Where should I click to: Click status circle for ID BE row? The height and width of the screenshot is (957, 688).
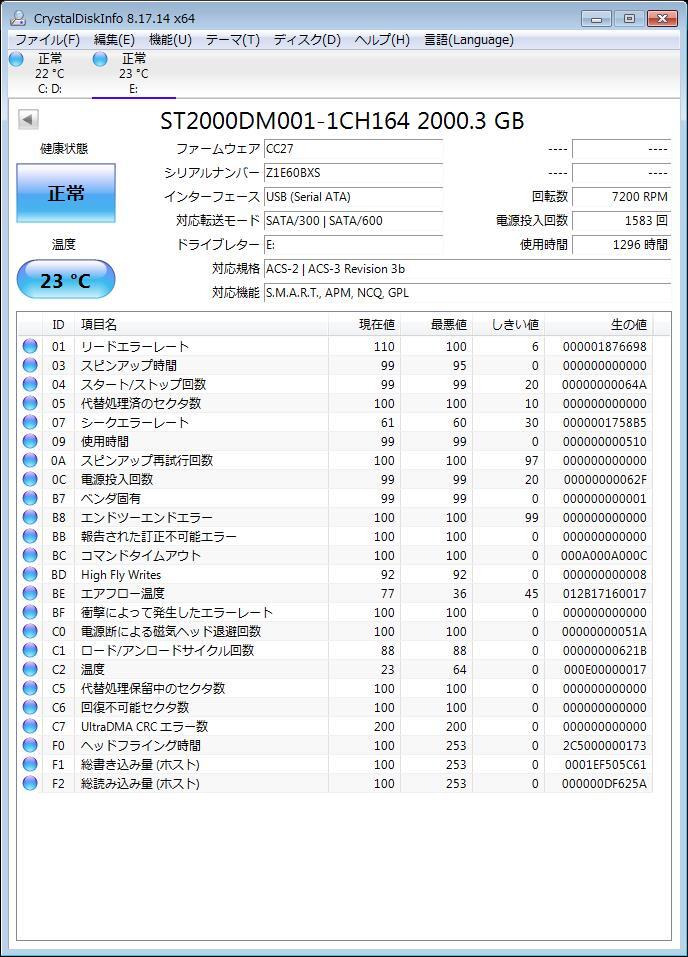tap(30, 593)
